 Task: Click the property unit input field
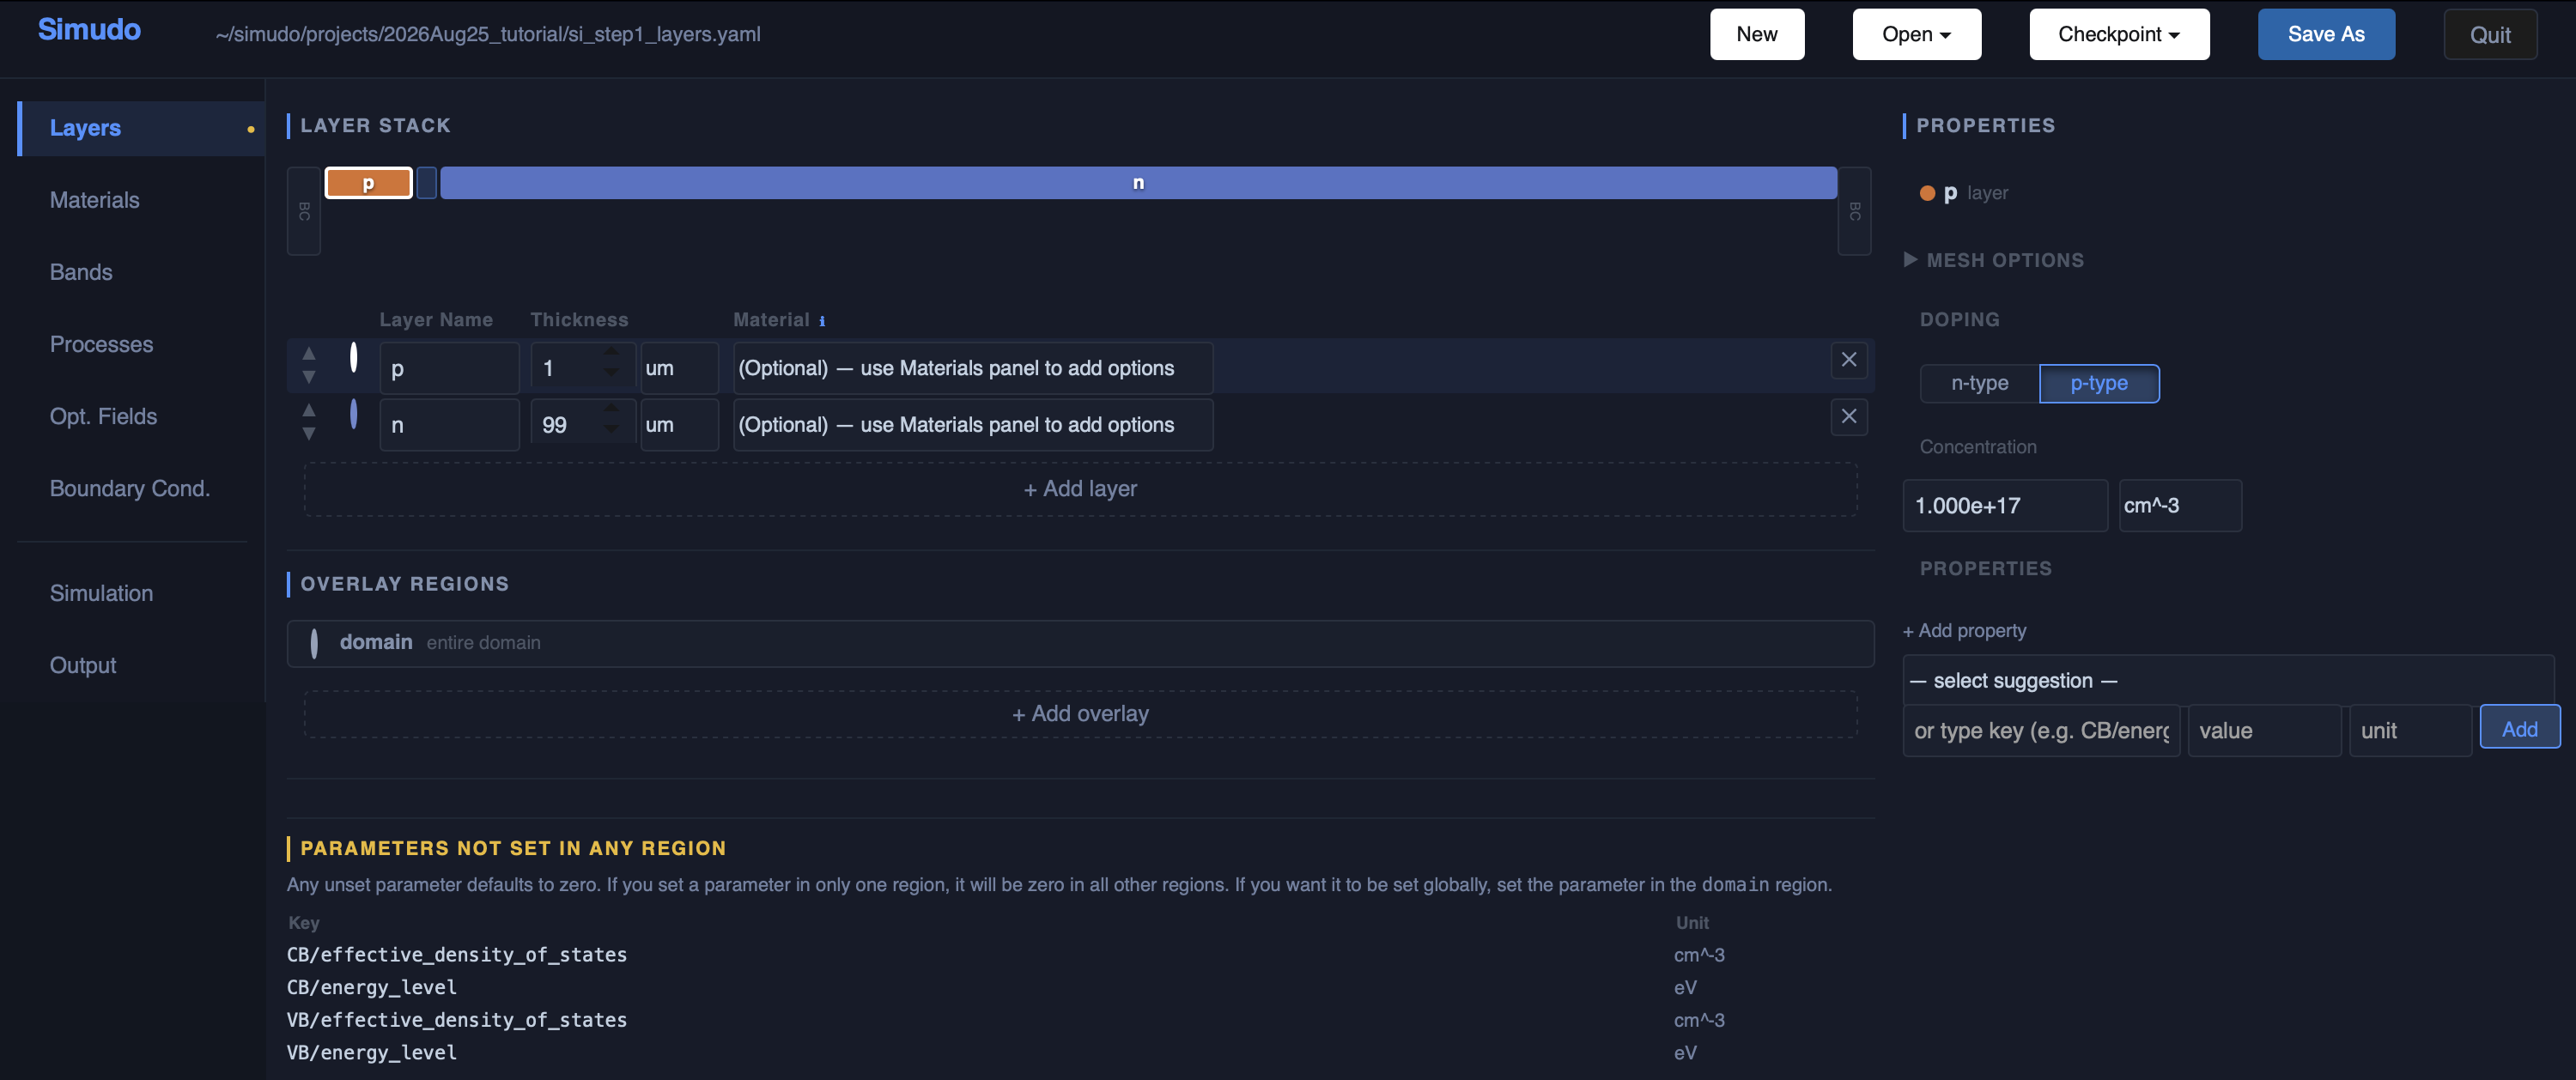[2410, 731]
